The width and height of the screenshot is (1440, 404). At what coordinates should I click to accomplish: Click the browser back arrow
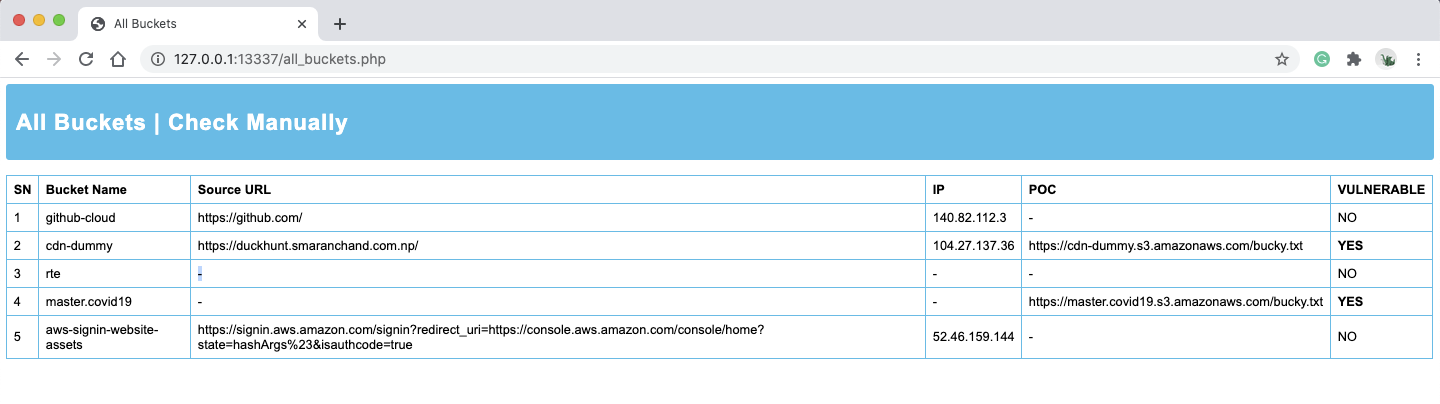(x=22, y=59)
